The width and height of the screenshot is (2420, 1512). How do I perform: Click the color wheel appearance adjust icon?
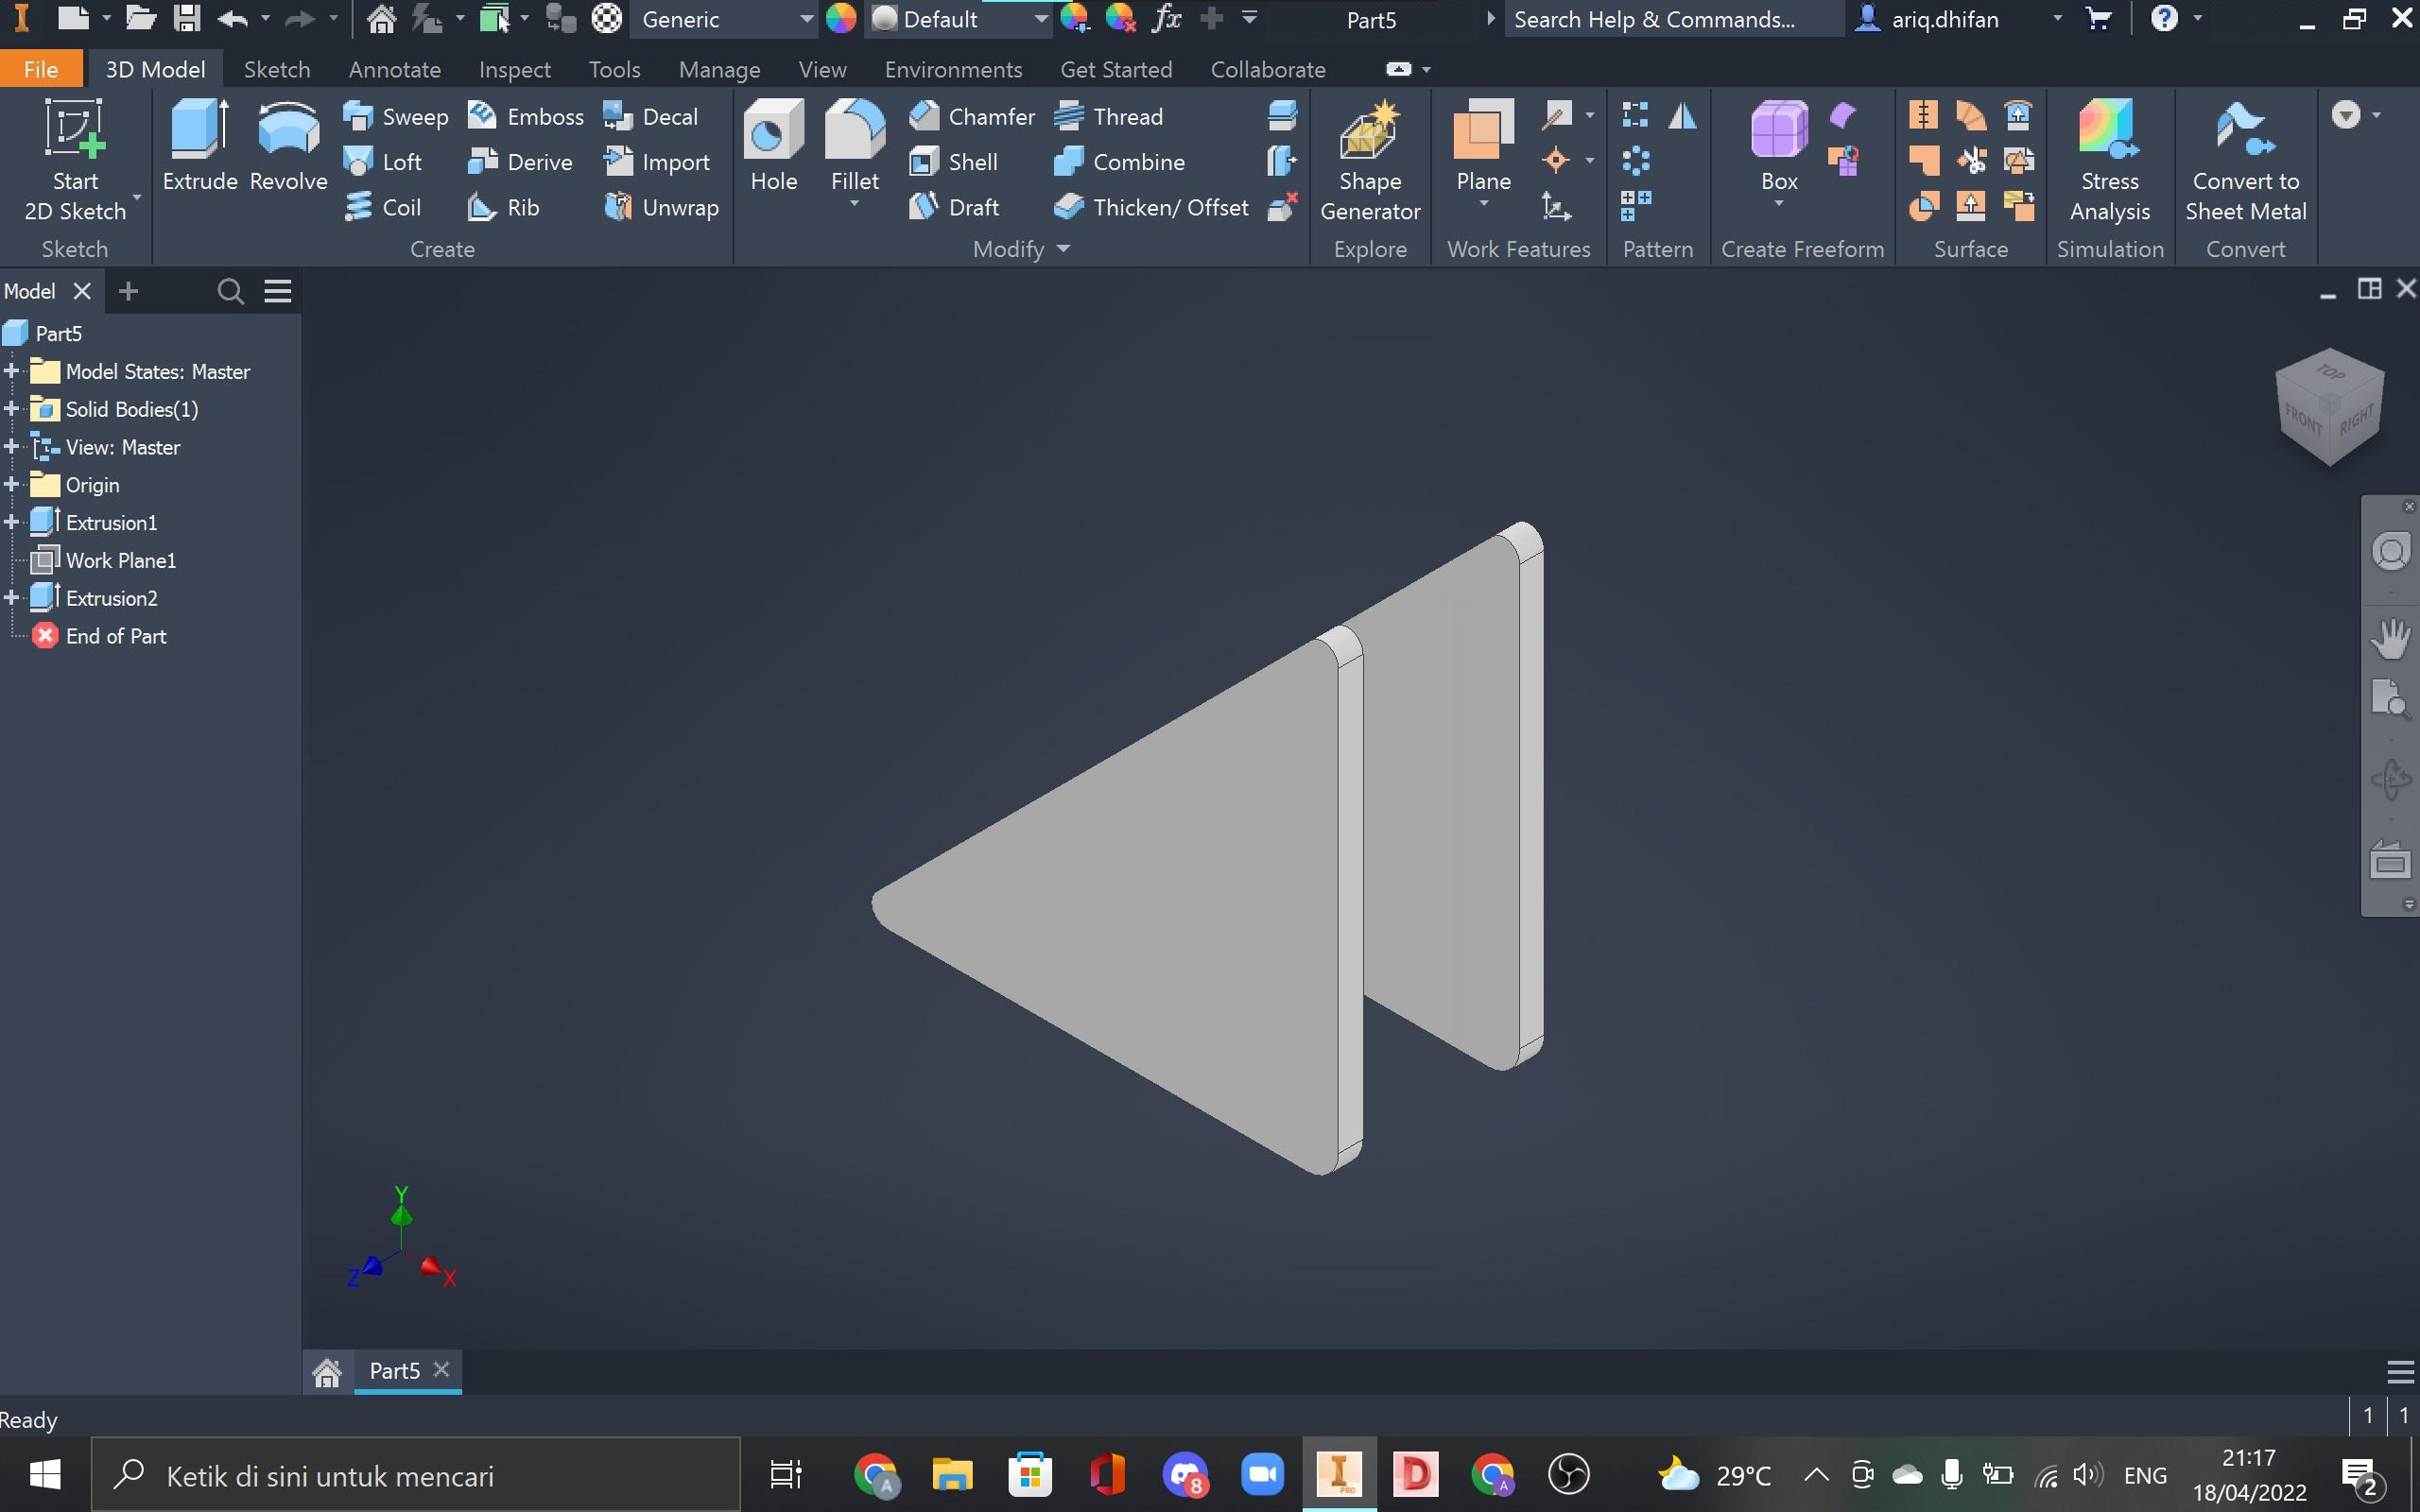[841, 19]
